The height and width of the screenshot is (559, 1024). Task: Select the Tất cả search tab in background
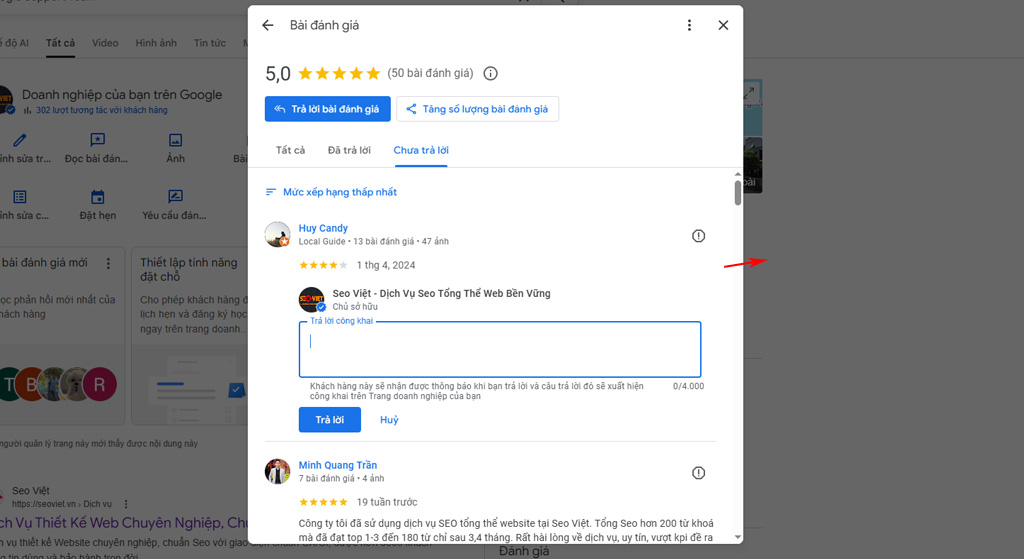[x=60, y=43]
